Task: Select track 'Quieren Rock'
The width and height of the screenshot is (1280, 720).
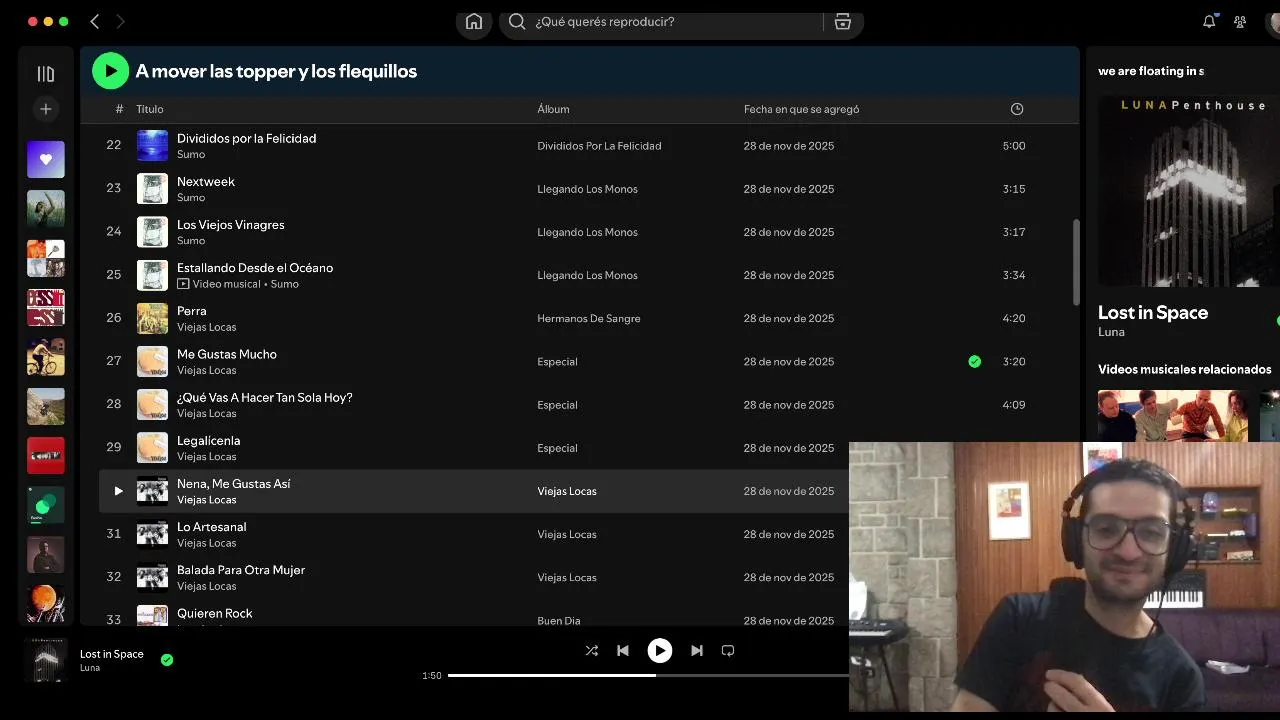Action: pyautogui.click(x=215, y=613)
